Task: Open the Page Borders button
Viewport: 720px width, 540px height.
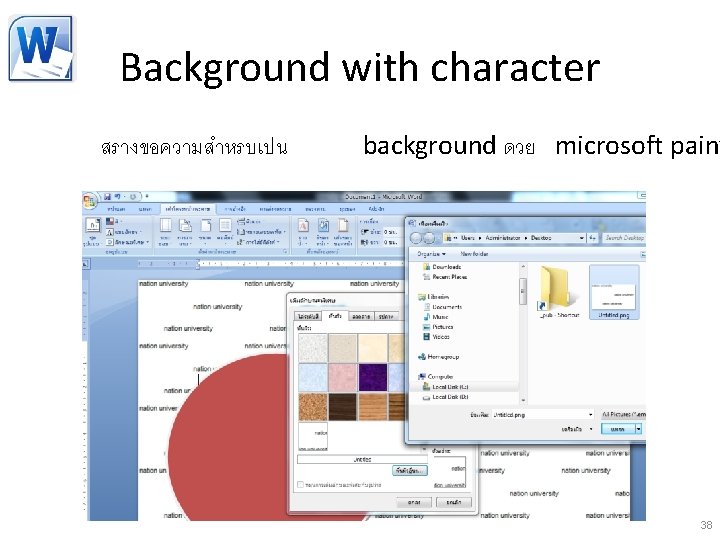Action: click(x=343, y=232)
